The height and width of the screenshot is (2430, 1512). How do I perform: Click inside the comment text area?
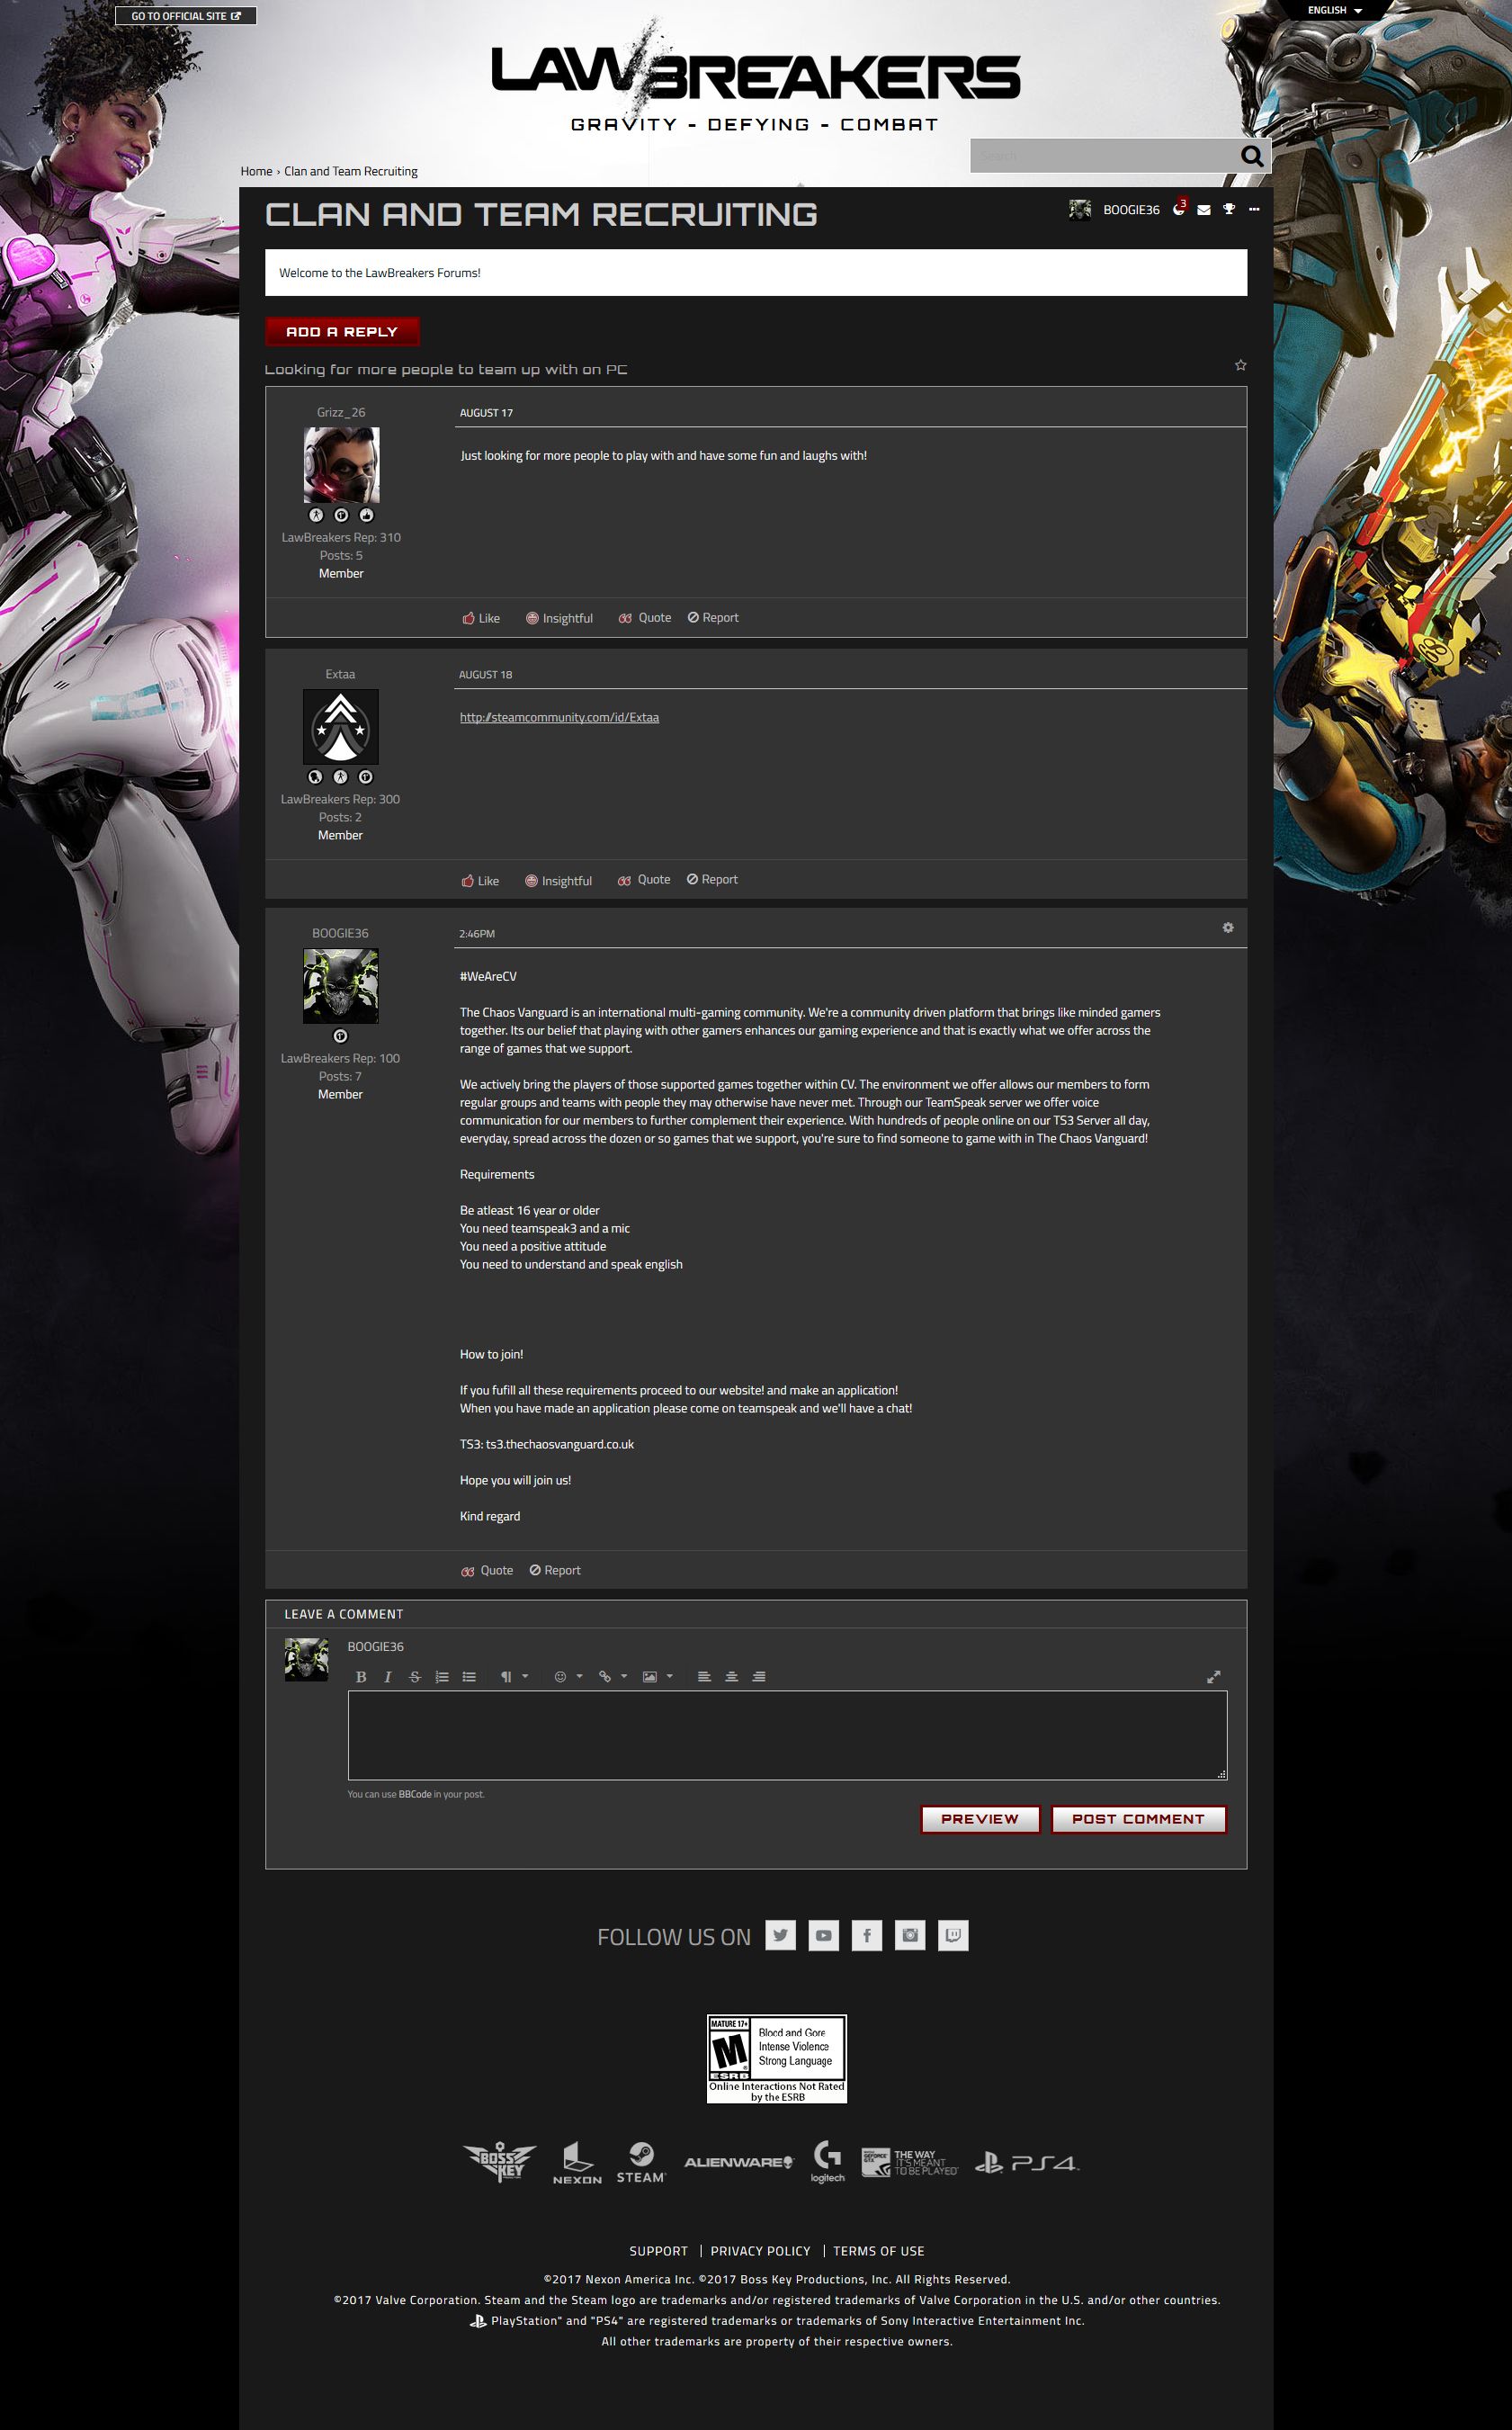coord(787,1735)
